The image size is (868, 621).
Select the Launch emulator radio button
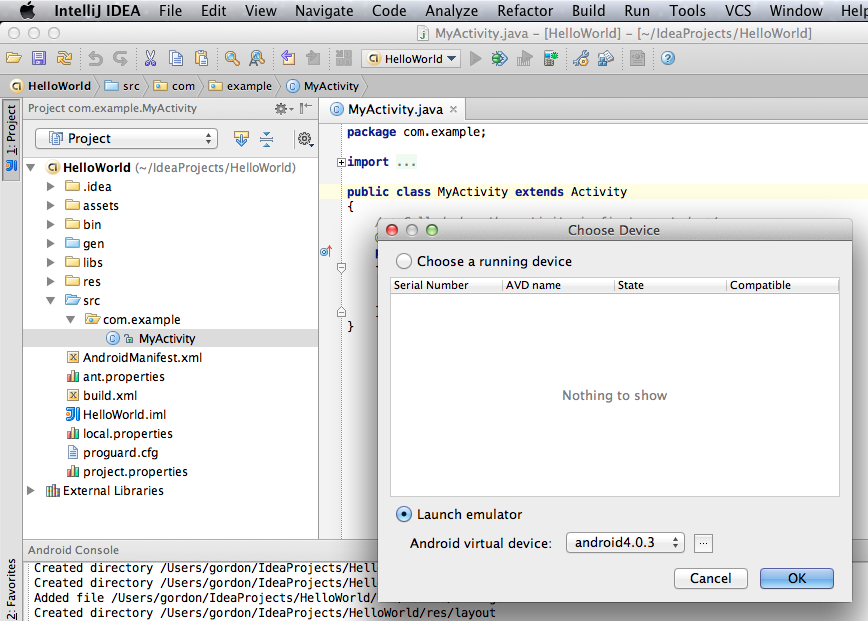point(404,514)
